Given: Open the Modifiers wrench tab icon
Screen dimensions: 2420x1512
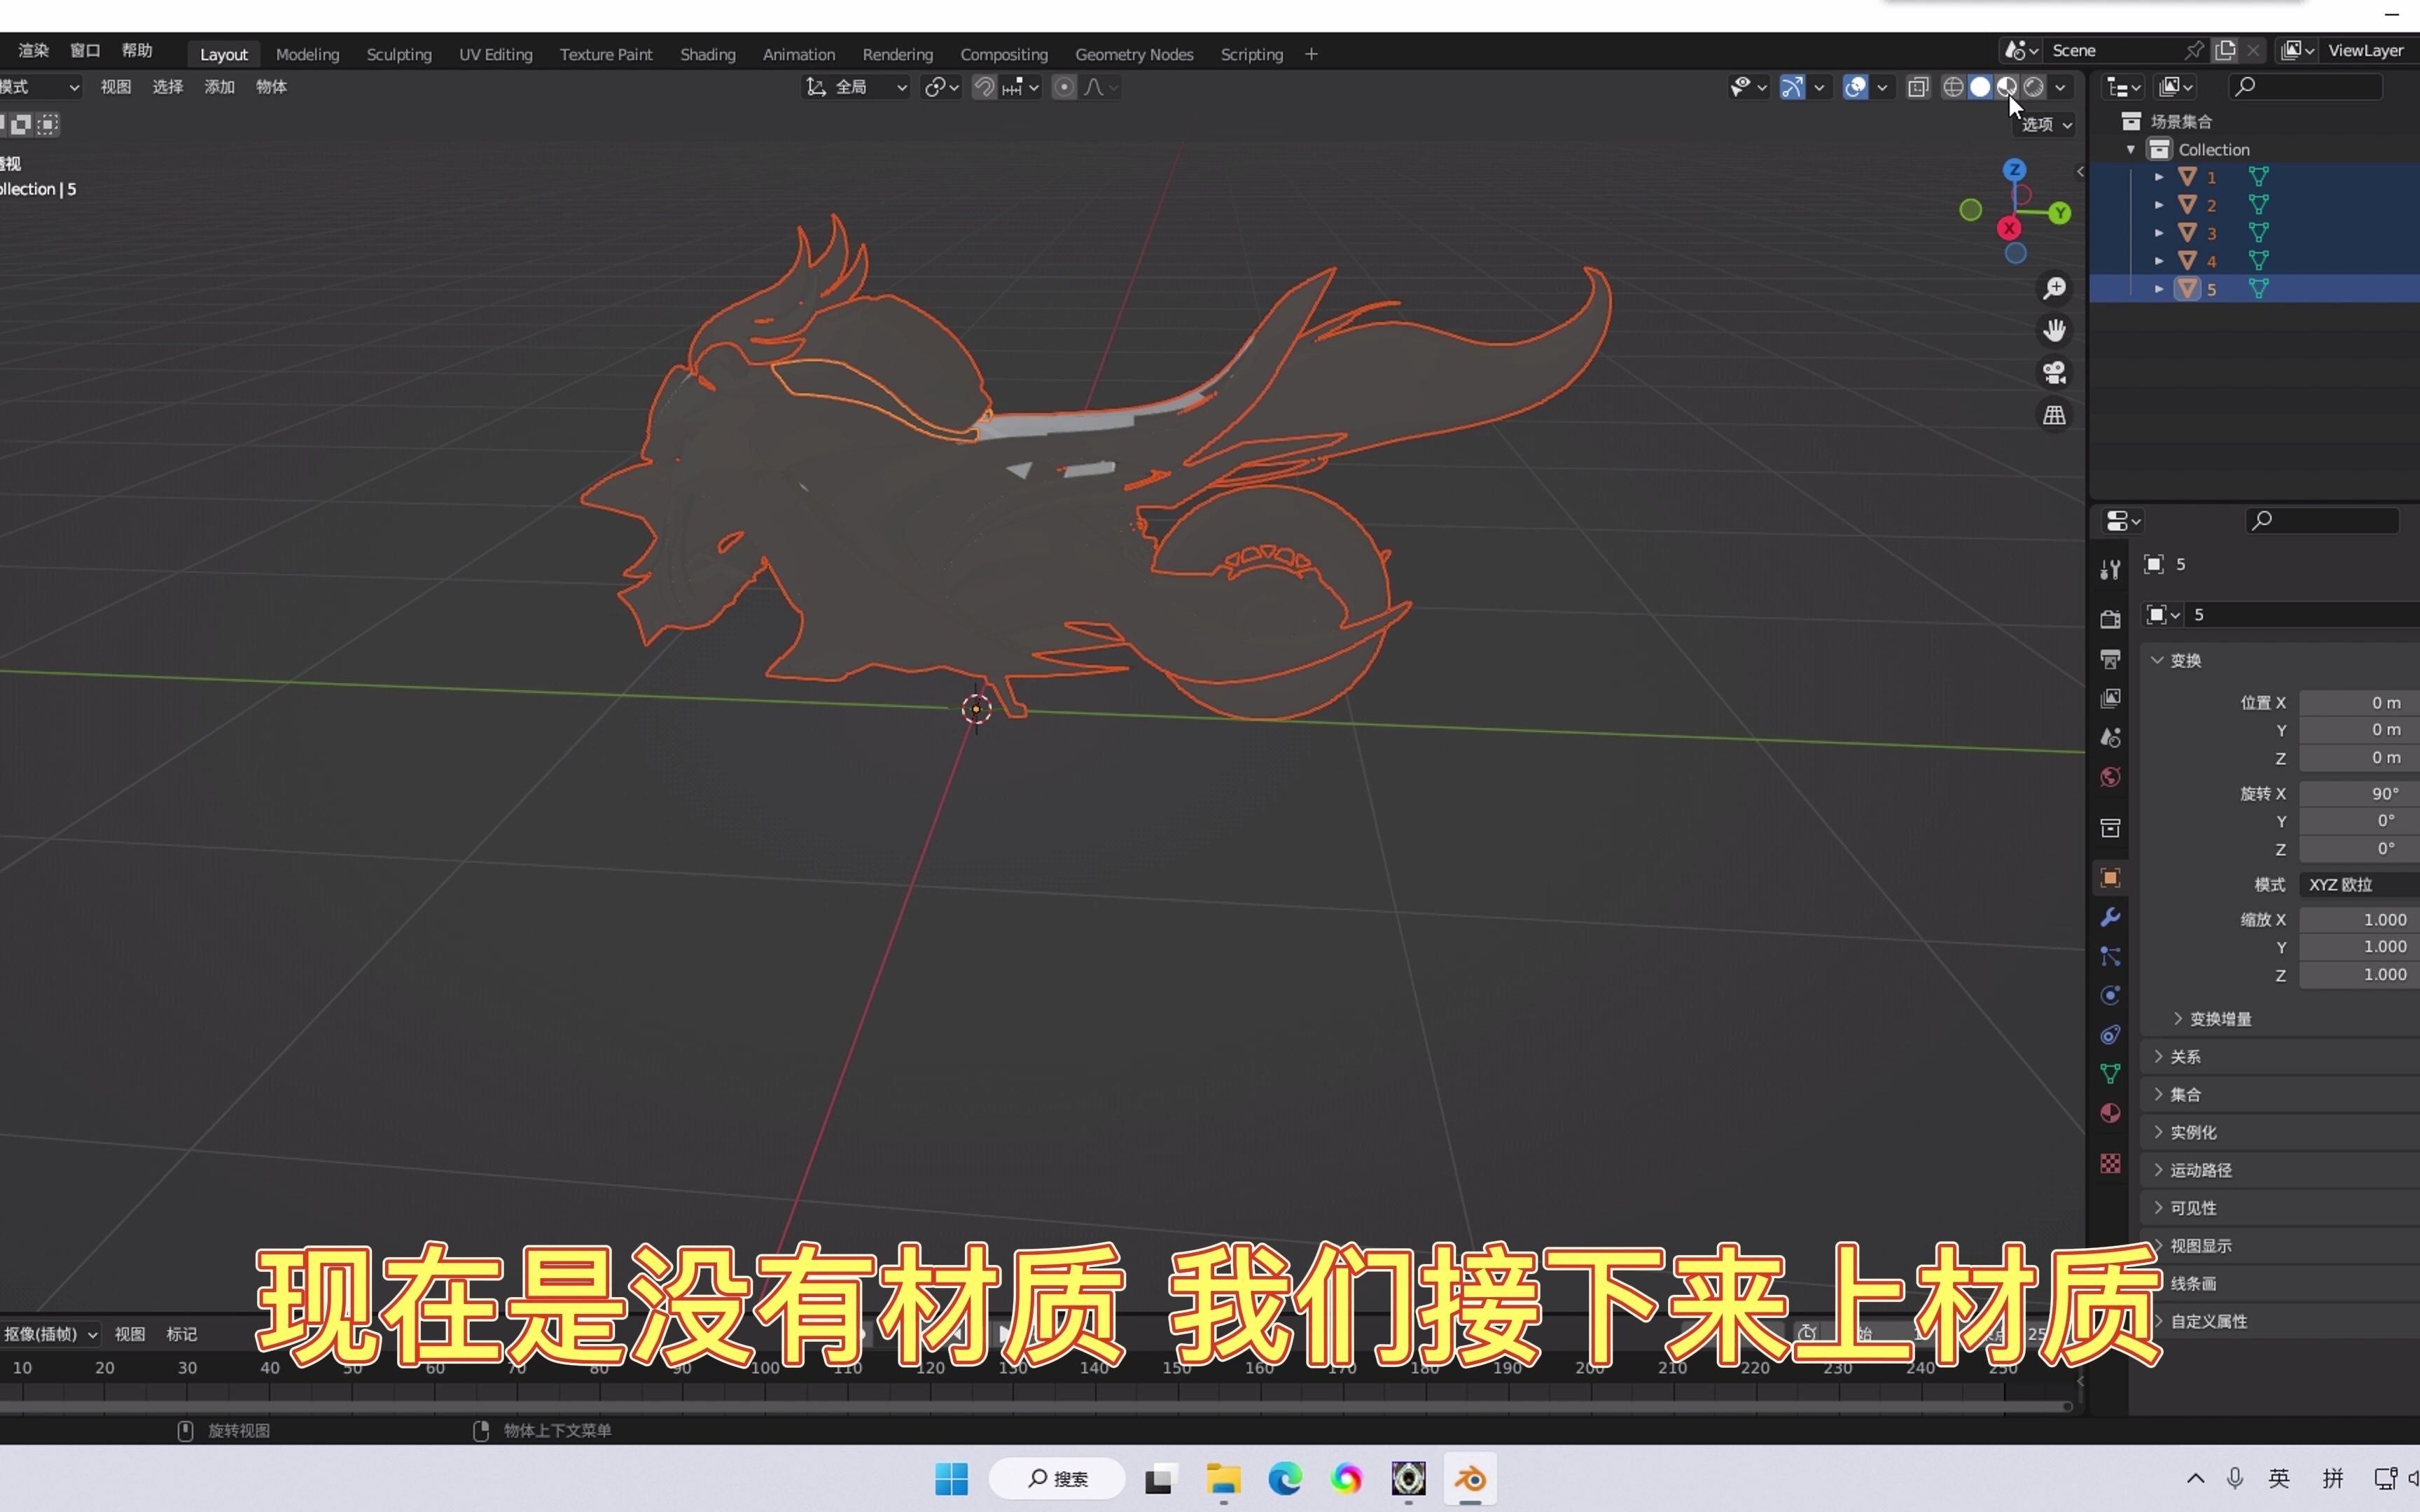Looking at the screenshot, I should [x=2110, y=917].
